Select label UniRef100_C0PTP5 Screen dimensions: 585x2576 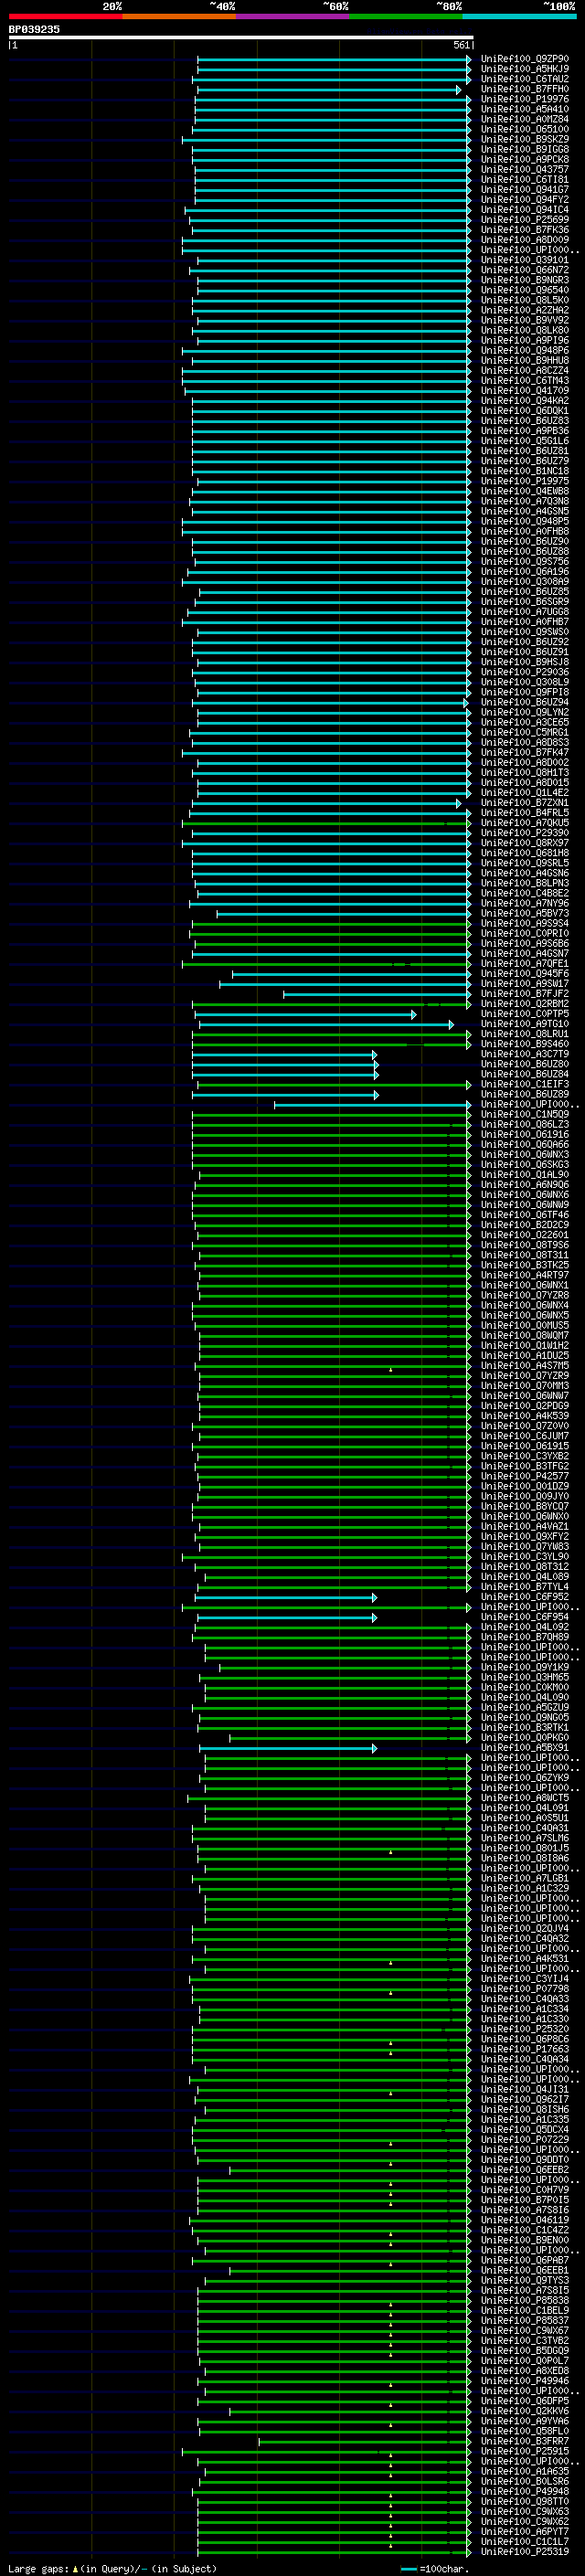(x=525, y=1014)
